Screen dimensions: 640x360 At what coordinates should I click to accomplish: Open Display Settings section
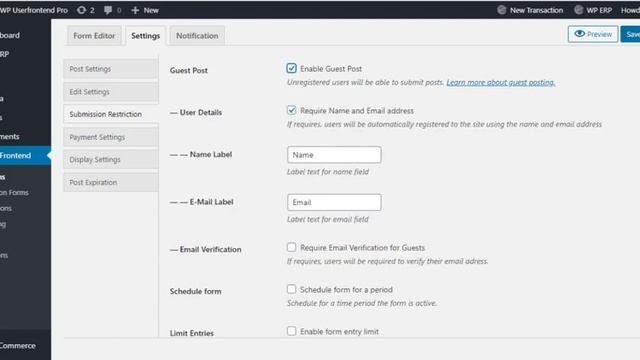(x=111, y=160)
